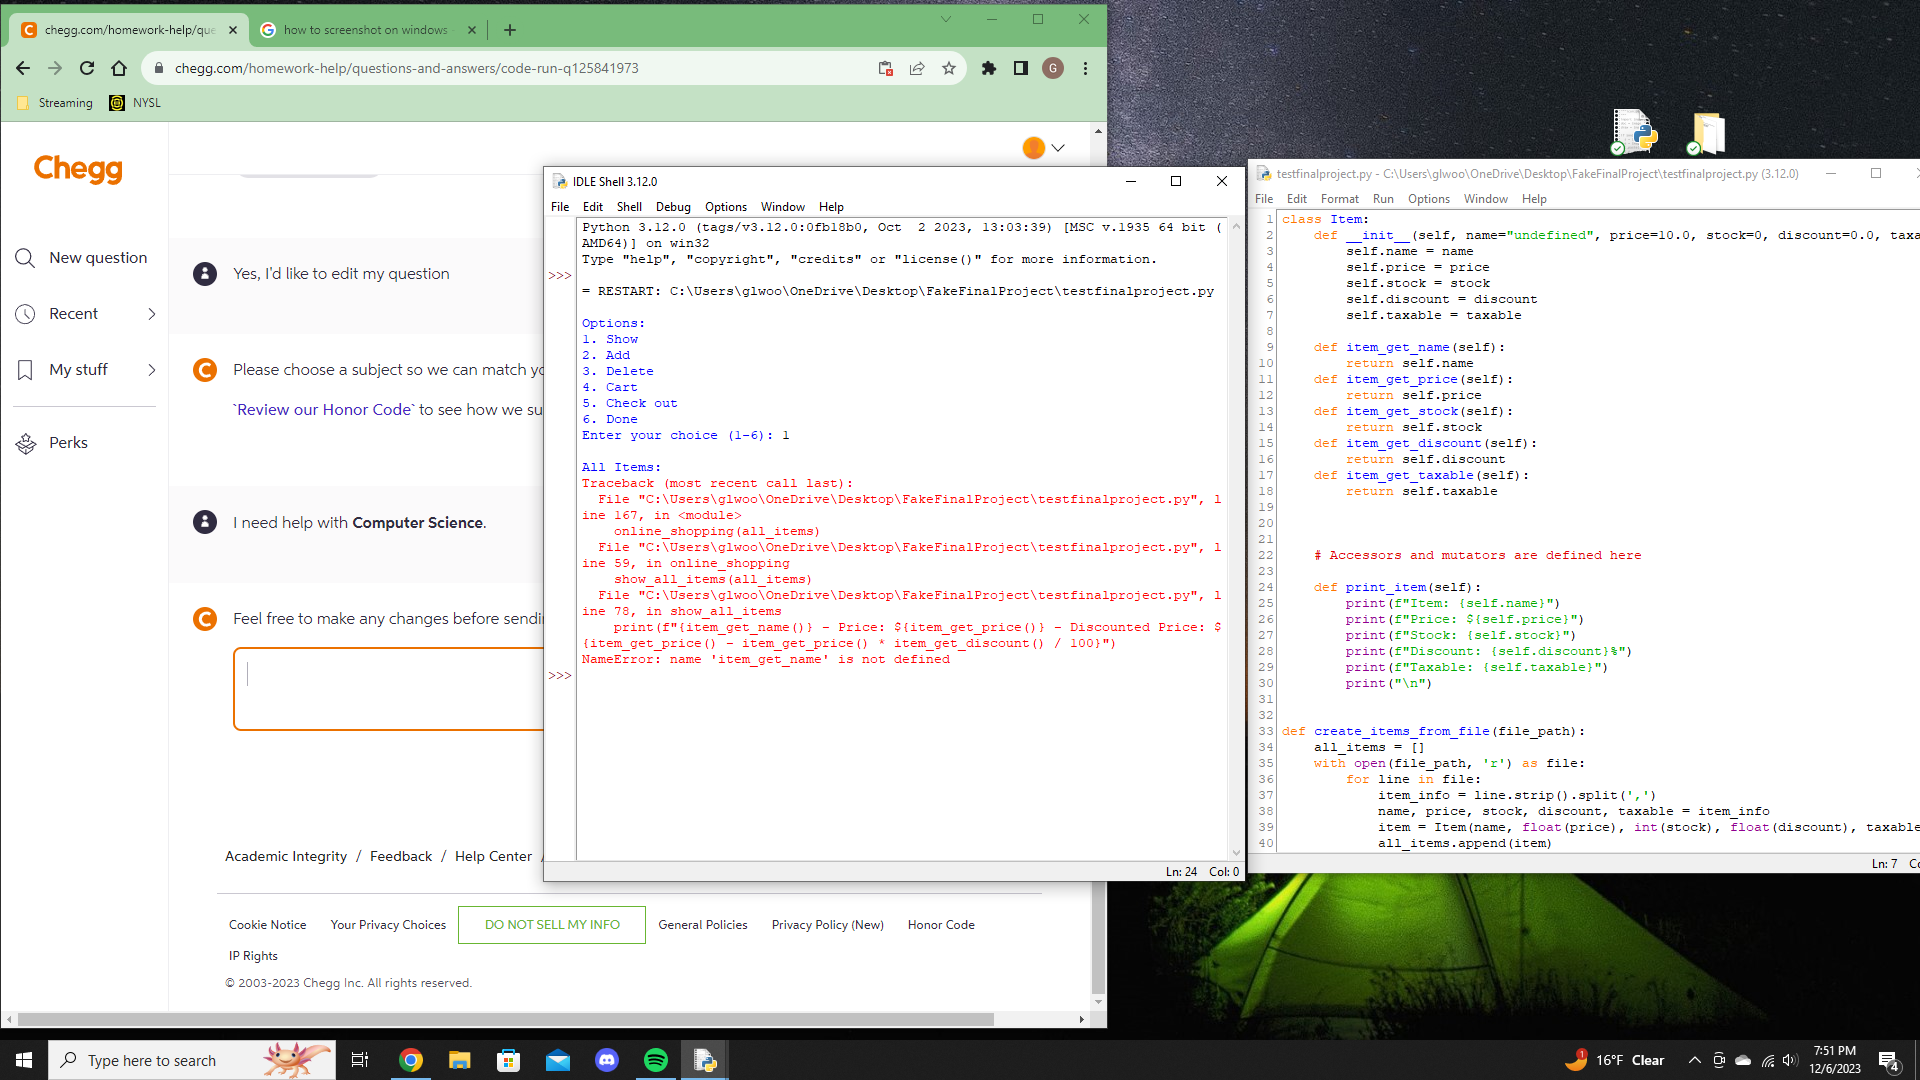Click the Chrome home button icon
1920x1080 pixels.
[x=119, y=68]
